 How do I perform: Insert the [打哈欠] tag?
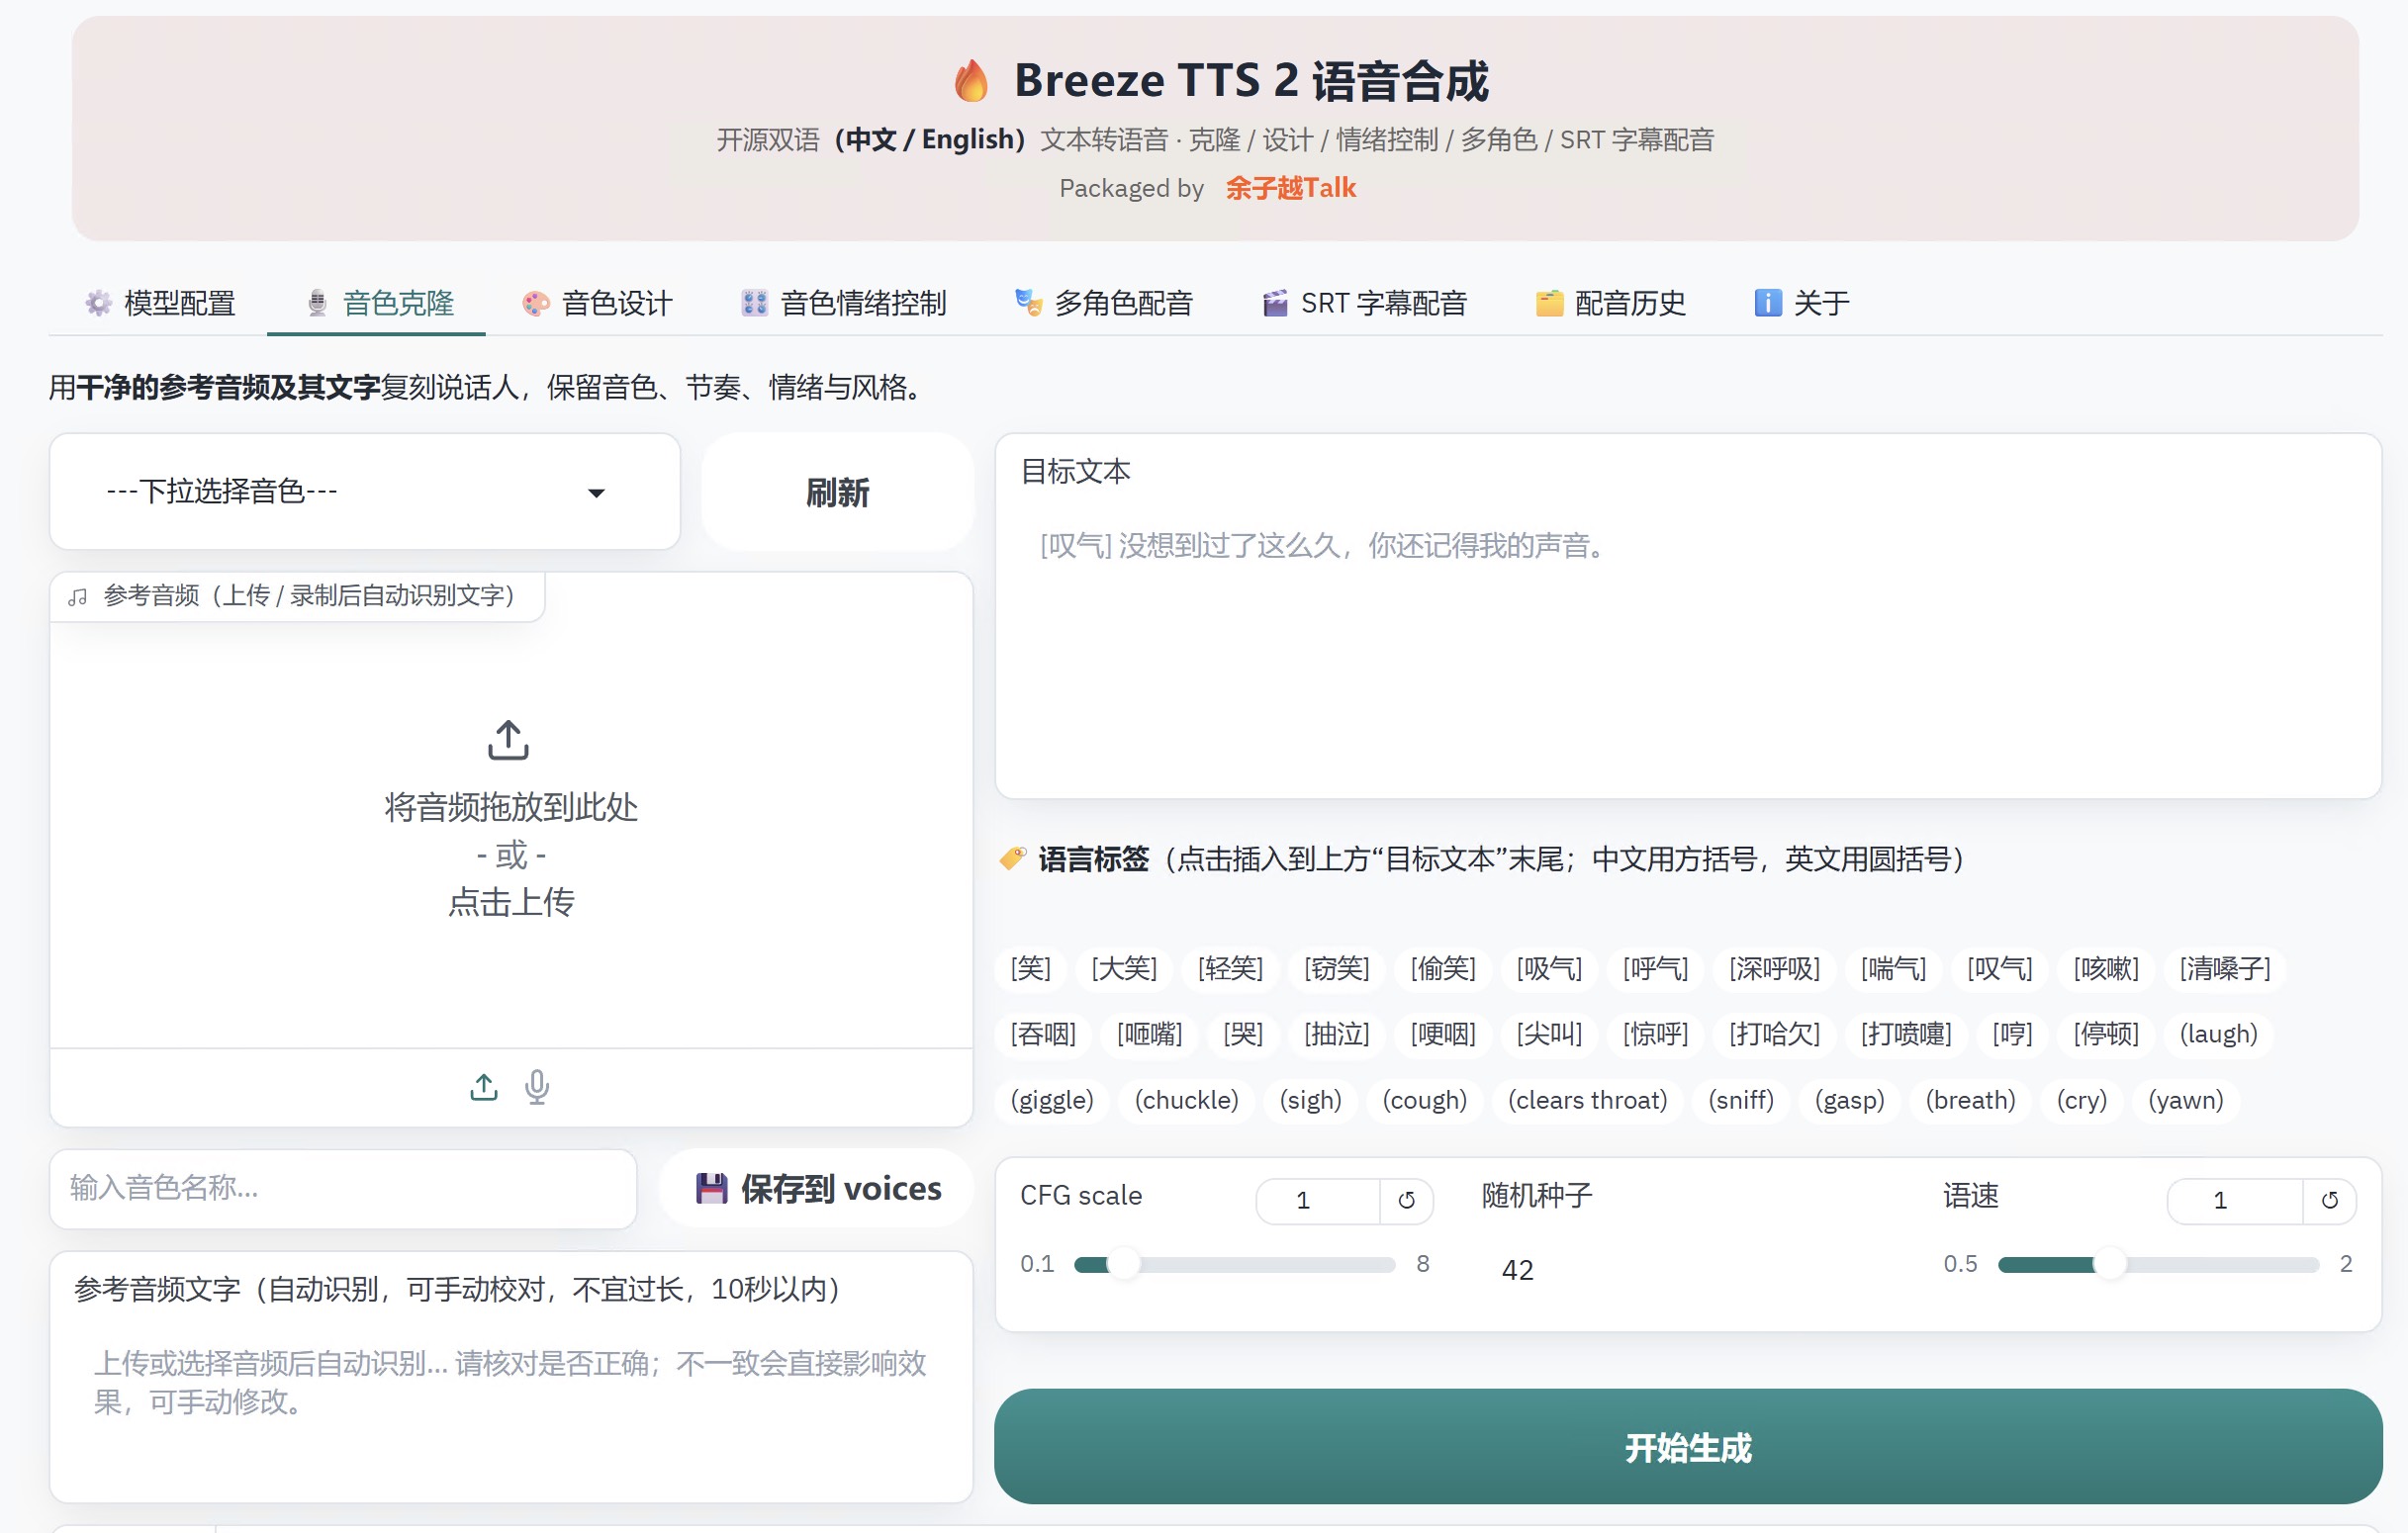(x=1775, y=1034)
